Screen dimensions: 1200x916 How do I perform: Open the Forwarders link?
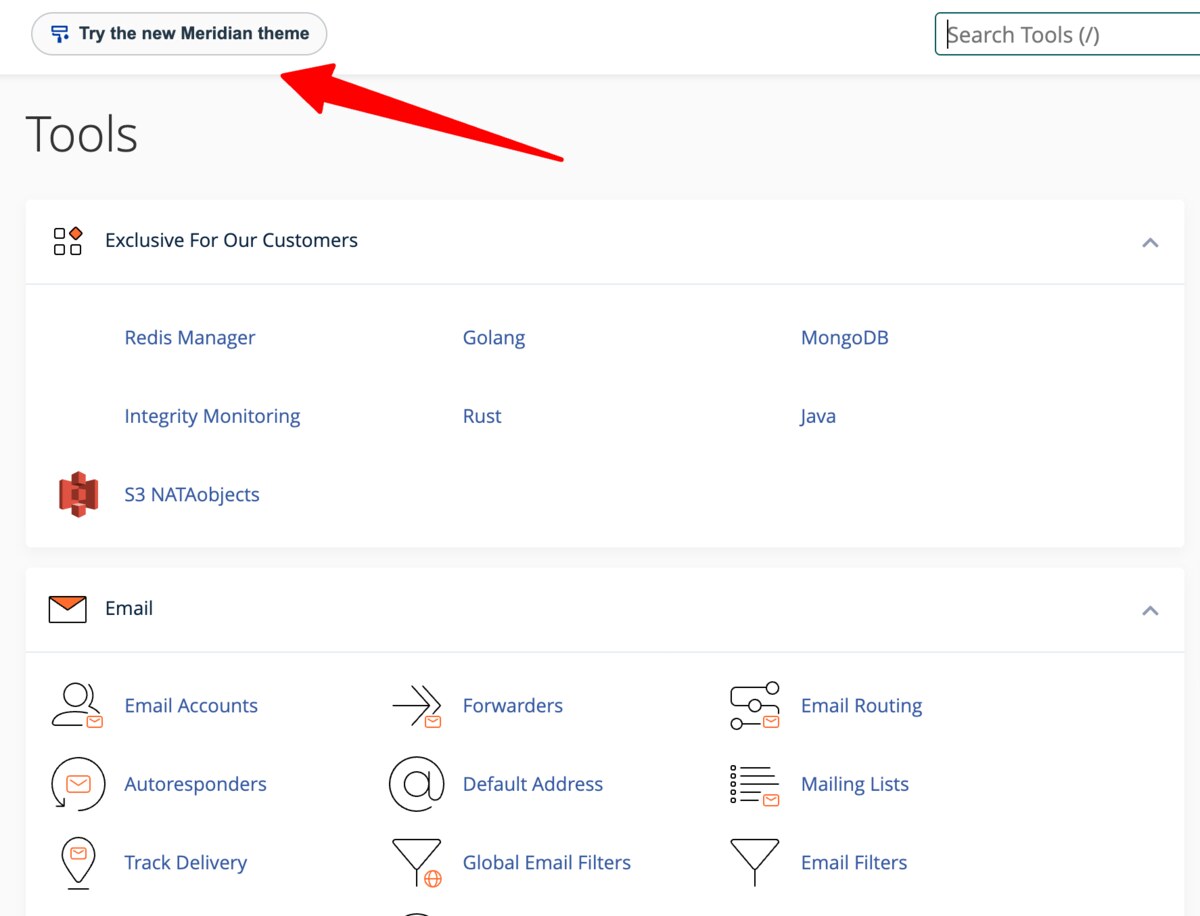pyautogui.click(x=513, y=706)
